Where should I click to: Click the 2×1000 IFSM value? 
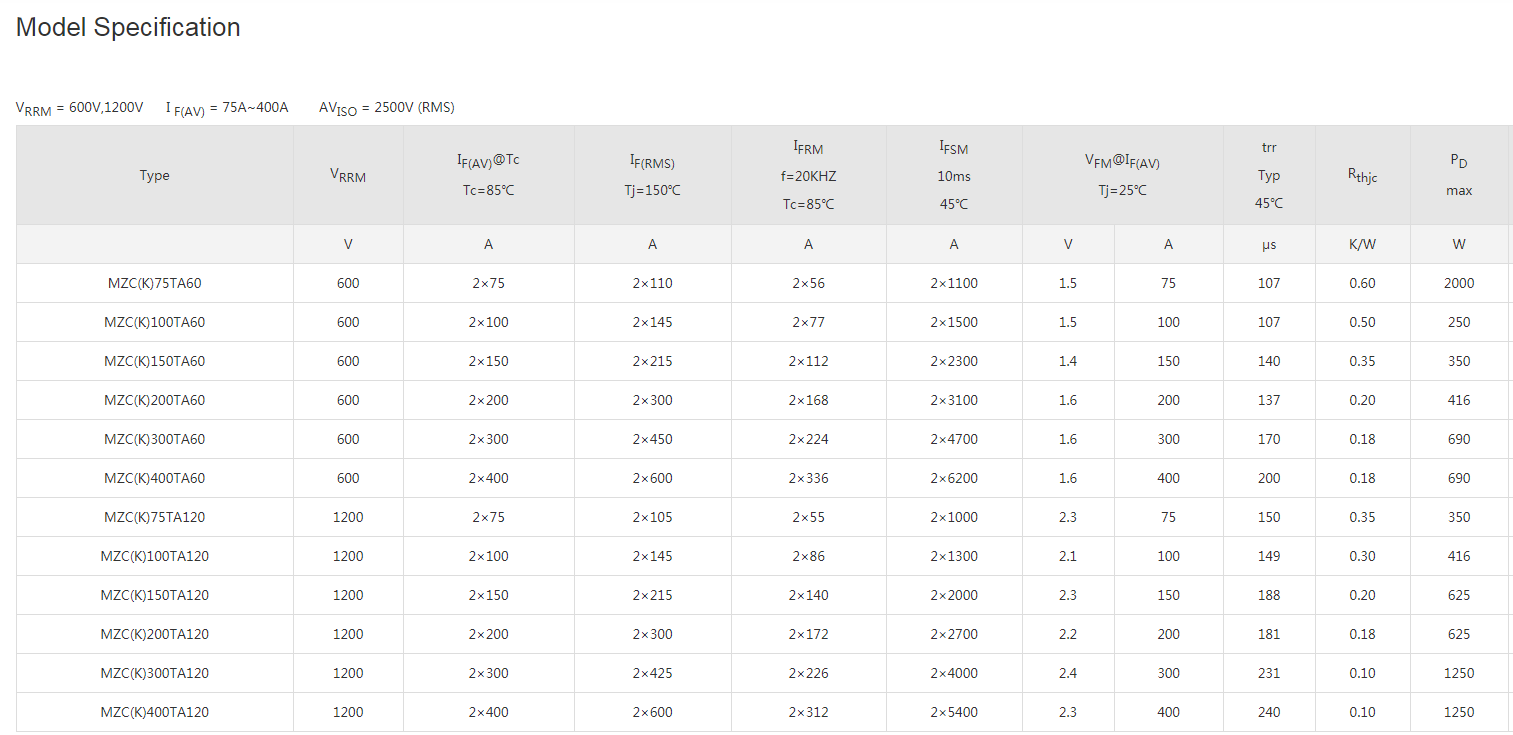coord(954,517)
